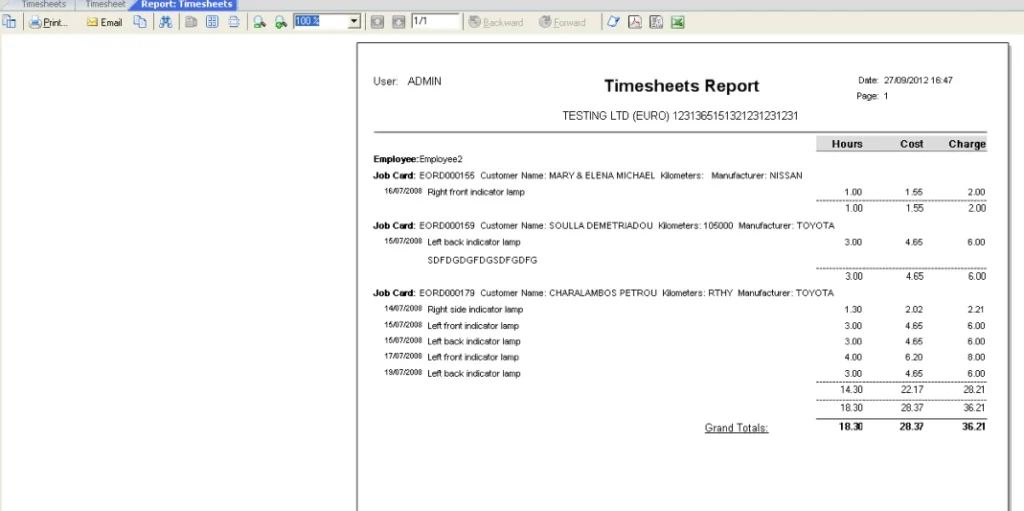
Task: Click the document export icon before Excel
Action: [656, 22]
